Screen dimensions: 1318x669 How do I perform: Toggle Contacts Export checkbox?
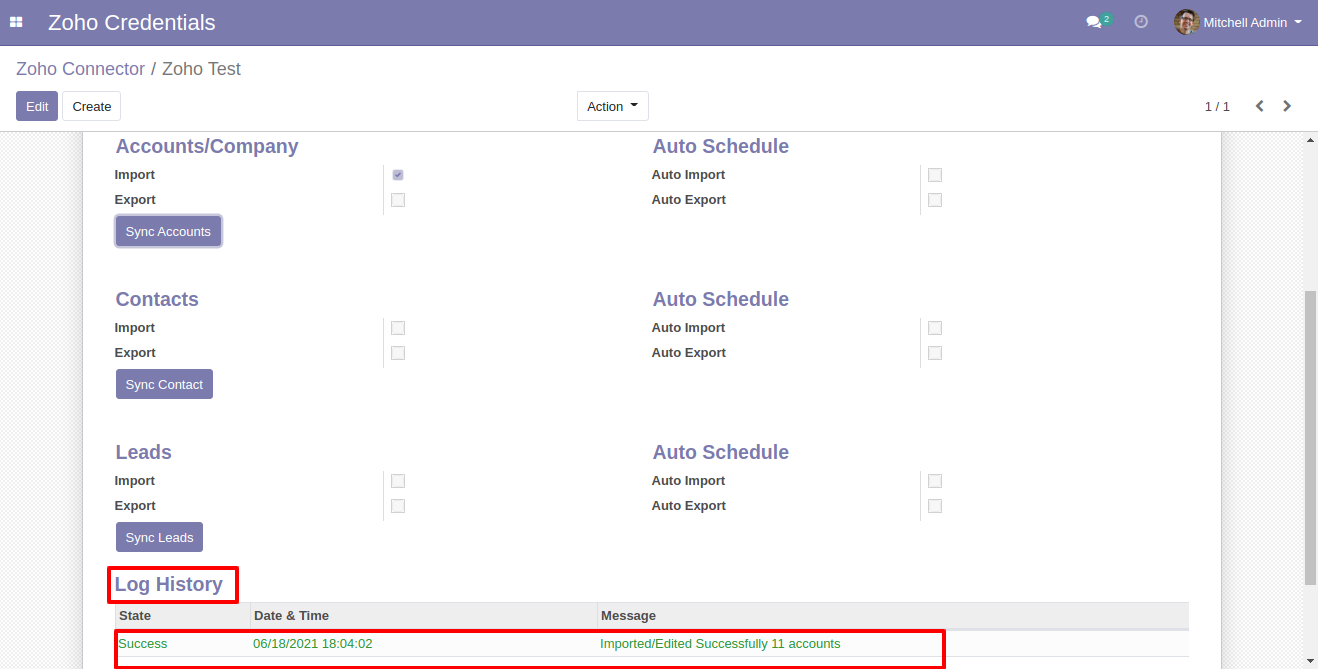click(398, 353)
